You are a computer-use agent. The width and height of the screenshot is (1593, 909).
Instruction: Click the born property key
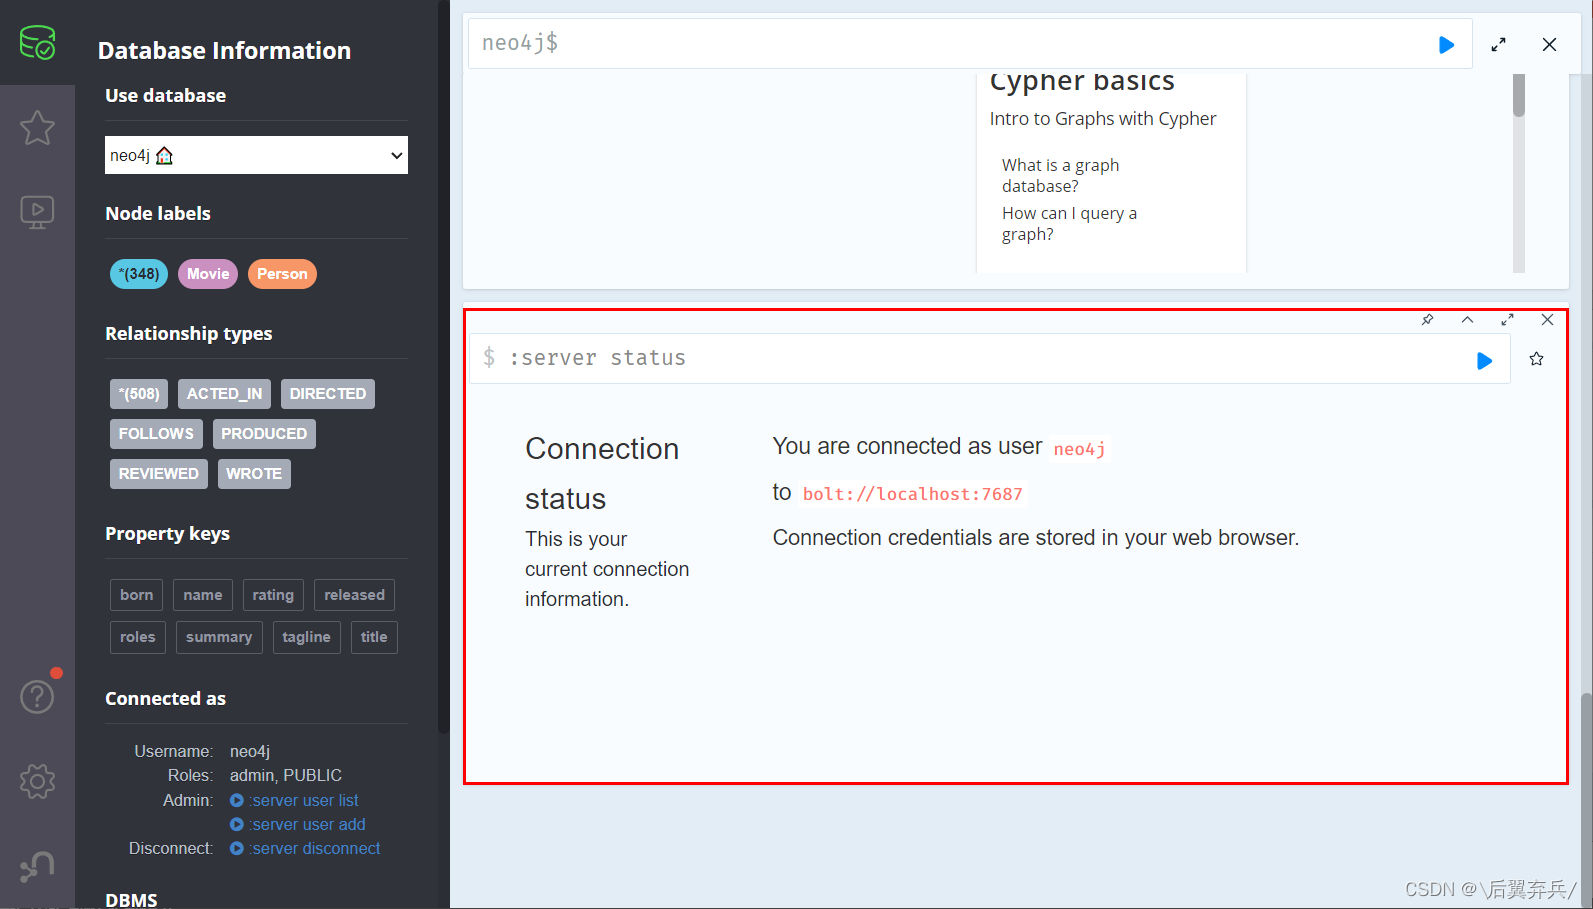point(137,595)
